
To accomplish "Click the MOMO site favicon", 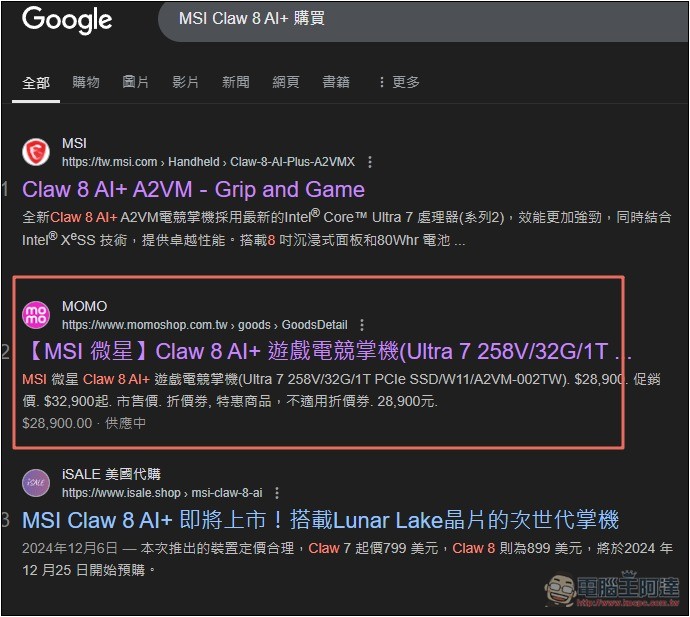I will [36, 315].
